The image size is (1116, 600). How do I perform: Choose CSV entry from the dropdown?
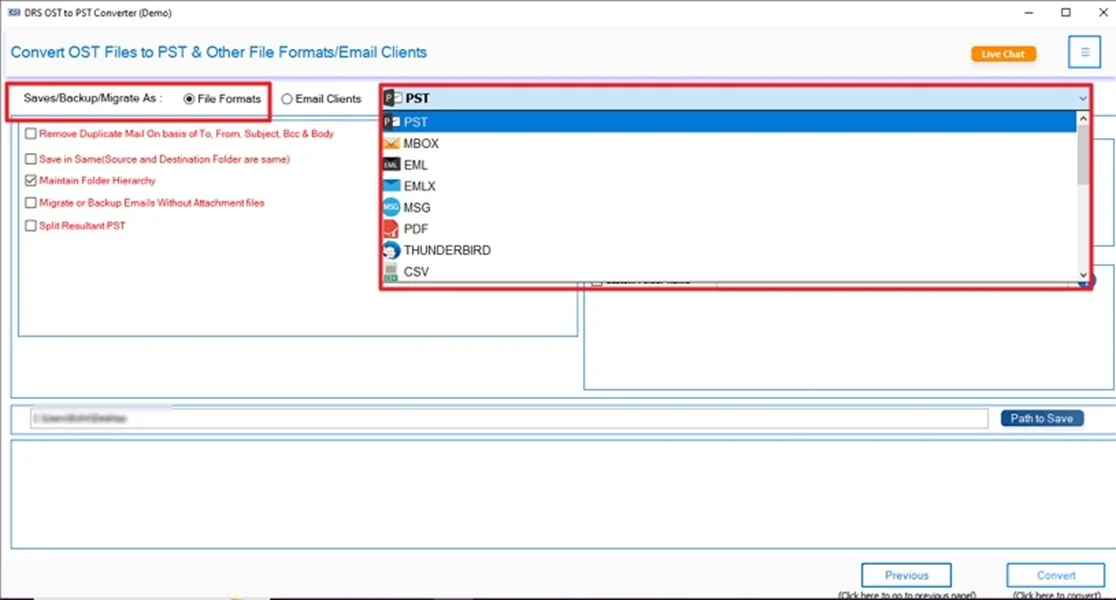(x=417, y=271)
